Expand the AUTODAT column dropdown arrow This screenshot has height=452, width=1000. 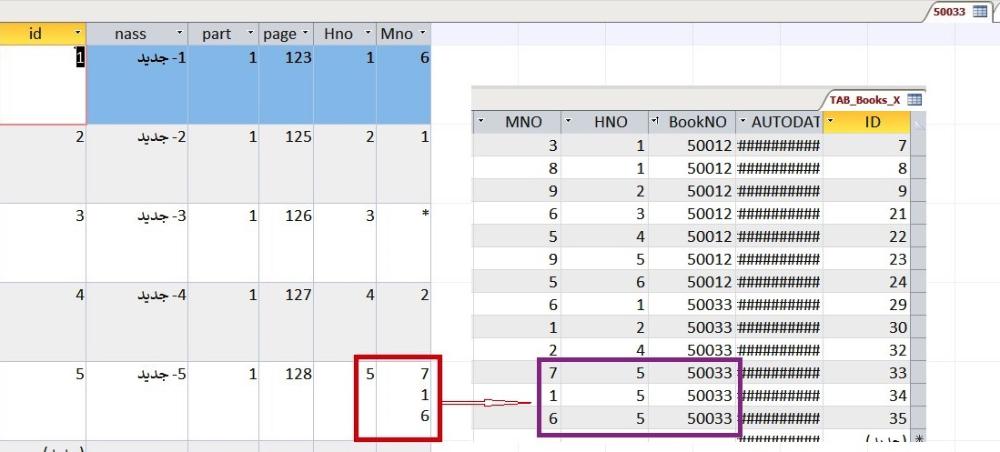[x=743, y=122]
